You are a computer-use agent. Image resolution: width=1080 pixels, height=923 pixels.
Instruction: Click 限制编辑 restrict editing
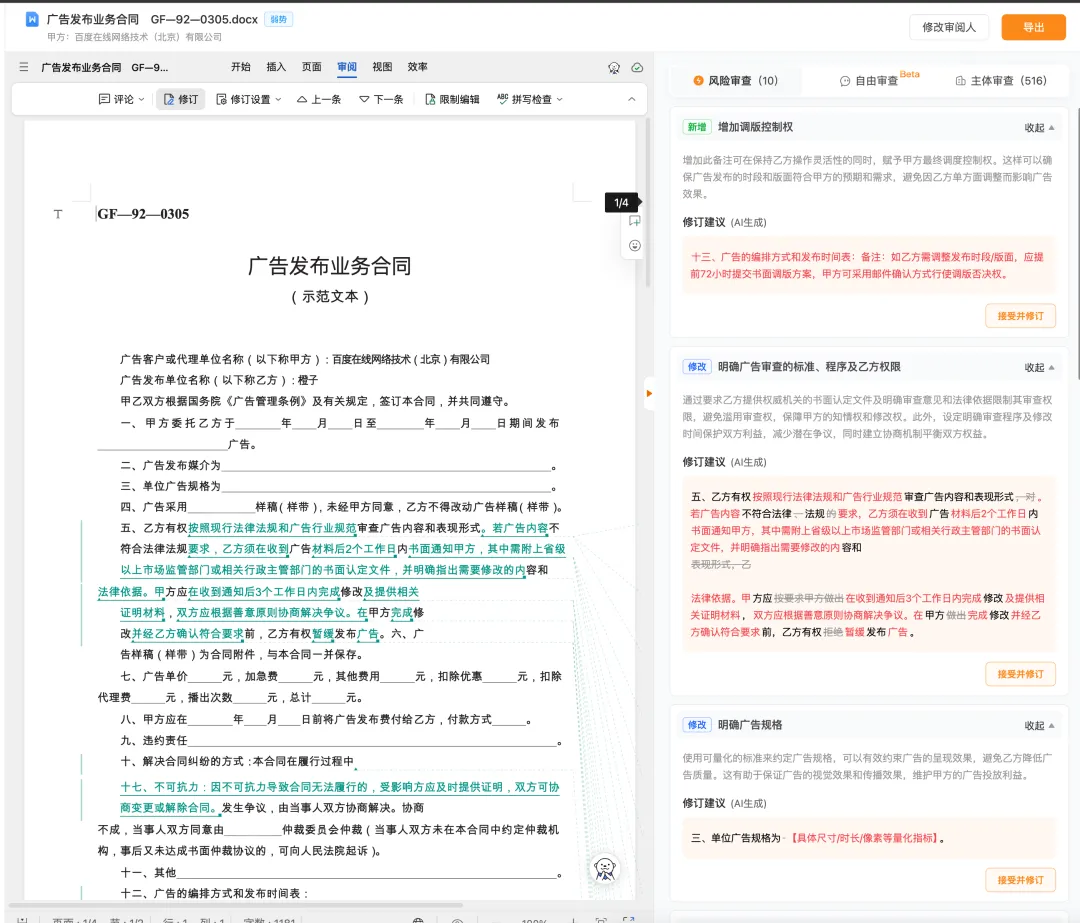coord(453,99)
